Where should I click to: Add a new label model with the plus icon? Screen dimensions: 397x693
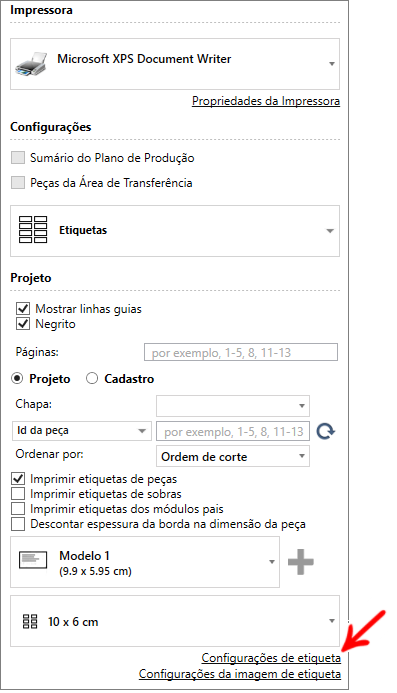[x=301, y=562]
